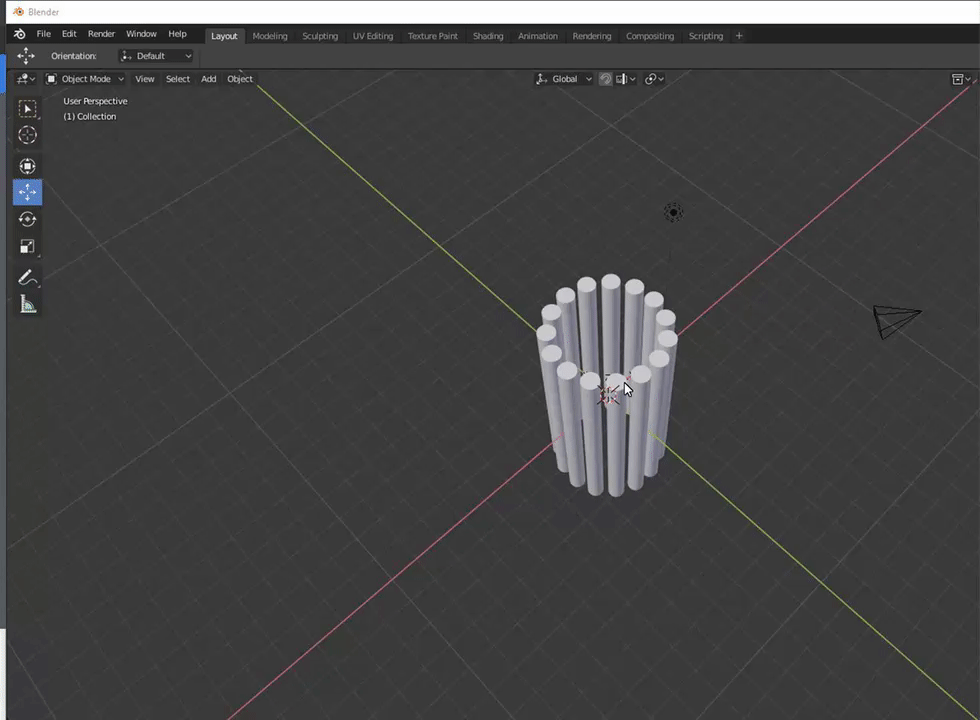Open the Help menu
This screenshot has height=720, width=980.
[x=178, y=34]
